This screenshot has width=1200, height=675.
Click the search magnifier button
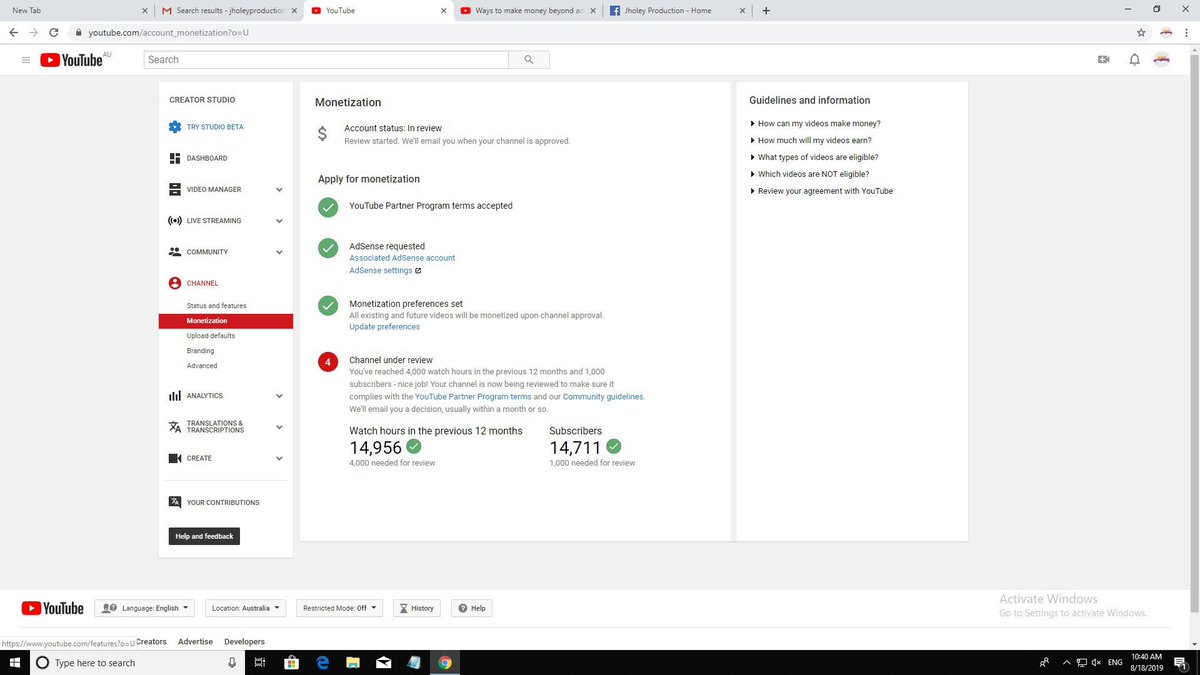click(x=528, y=60)
